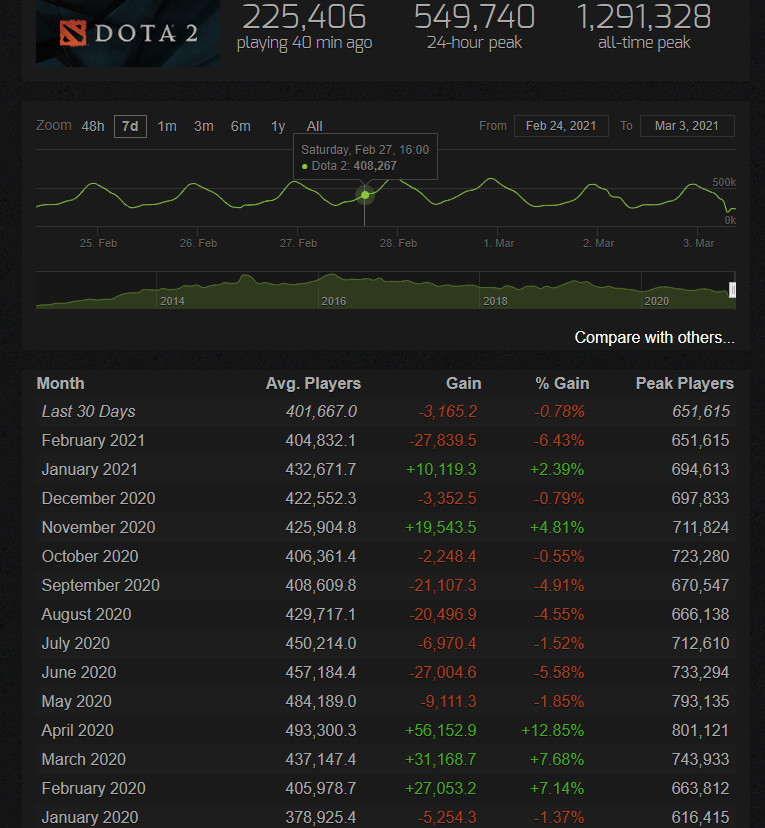Click peak players value 793,135

click(701, 702)
